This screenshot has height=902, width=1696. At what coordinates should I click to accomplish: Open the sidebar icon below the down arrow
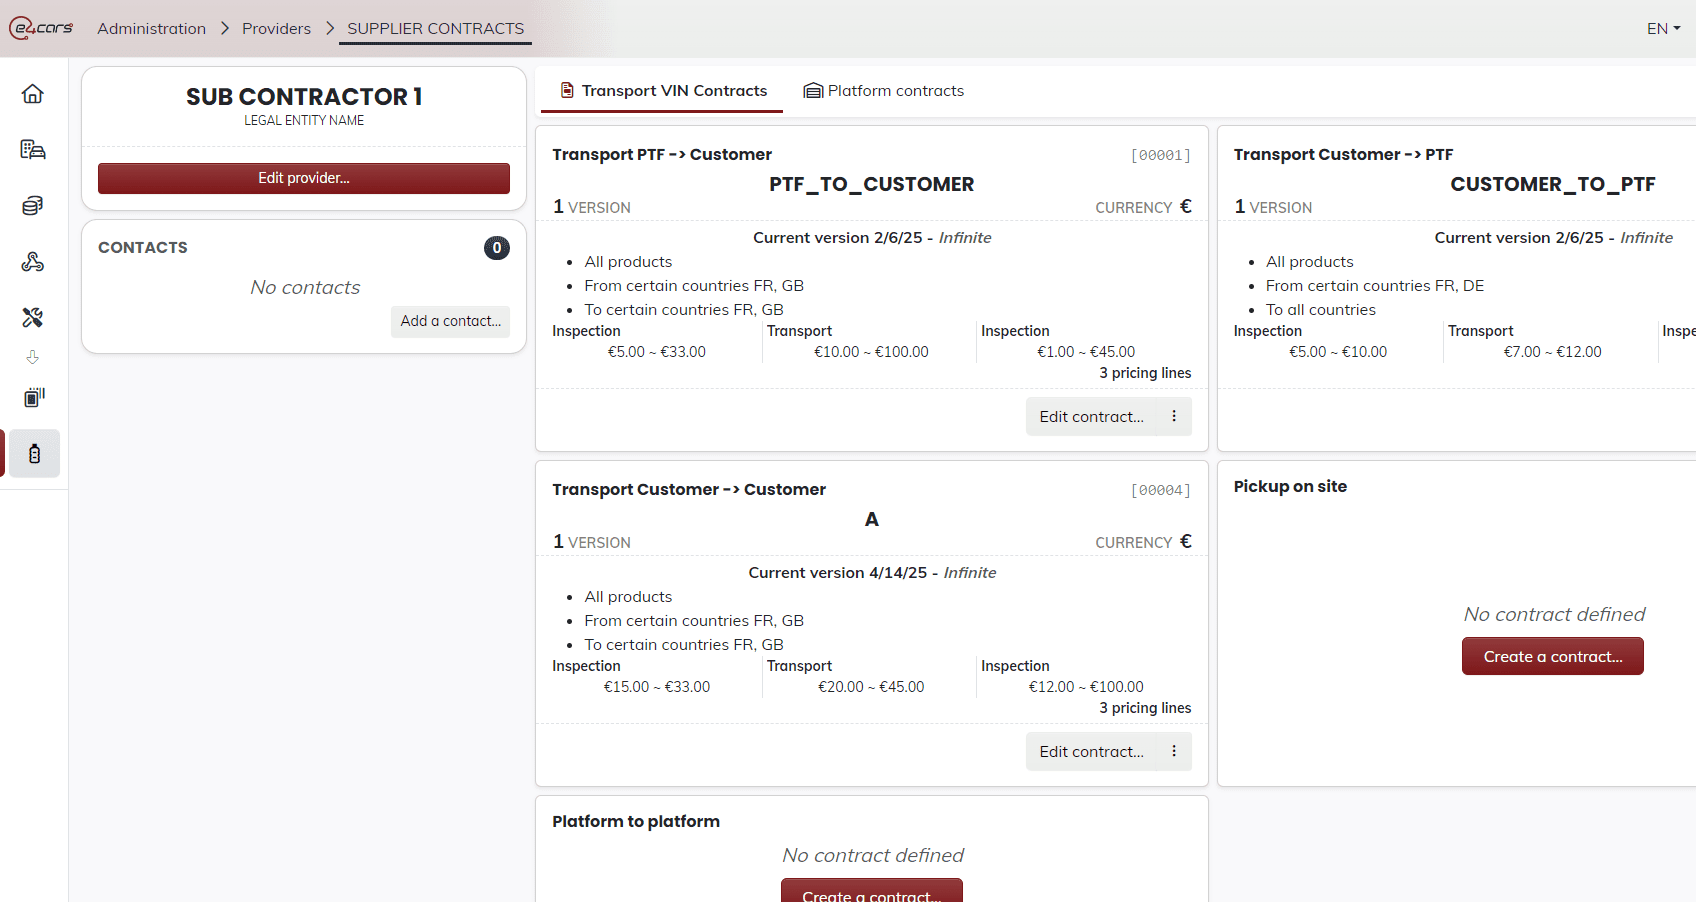pos(33,398)
